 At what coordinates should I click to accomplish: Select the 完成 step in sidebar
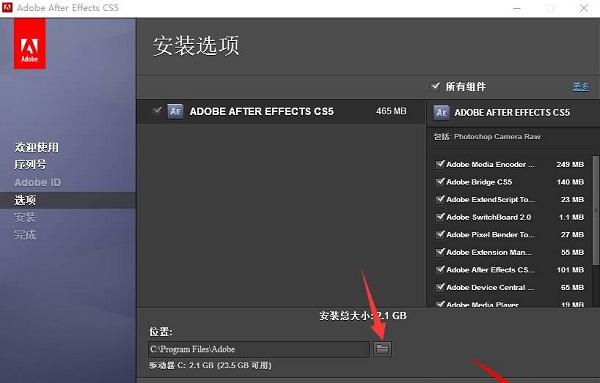tap(25, 235)
